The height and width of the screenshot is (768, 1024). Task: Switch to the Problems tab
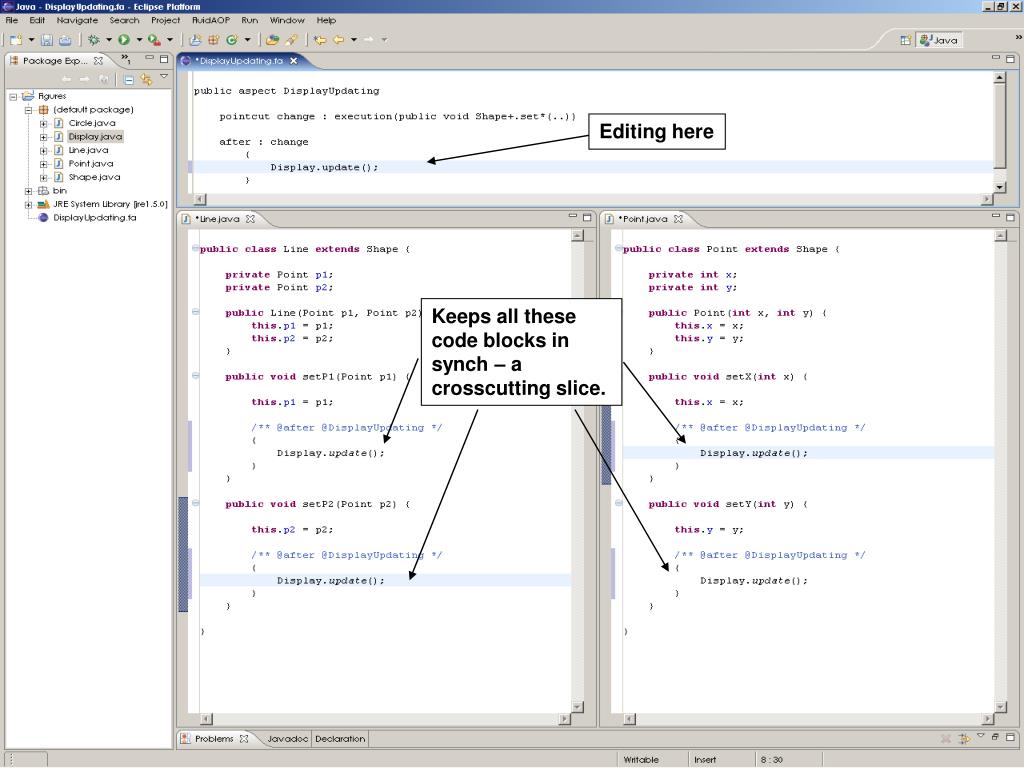[214, 739]
